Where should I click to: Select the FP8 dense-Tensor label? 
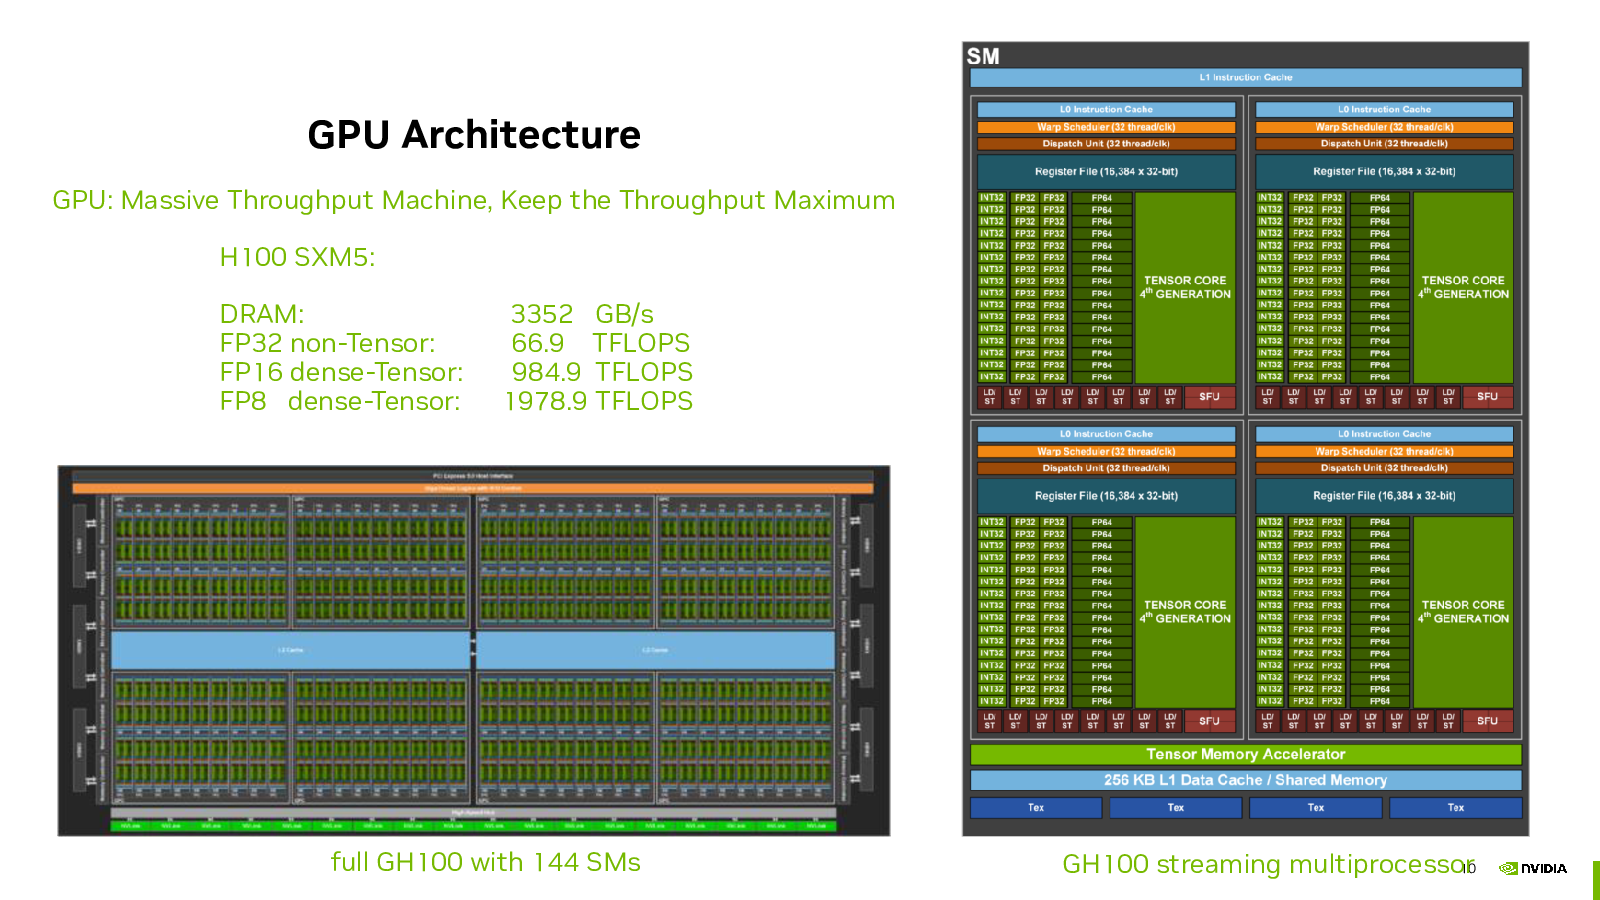click(x=340, y=401)
